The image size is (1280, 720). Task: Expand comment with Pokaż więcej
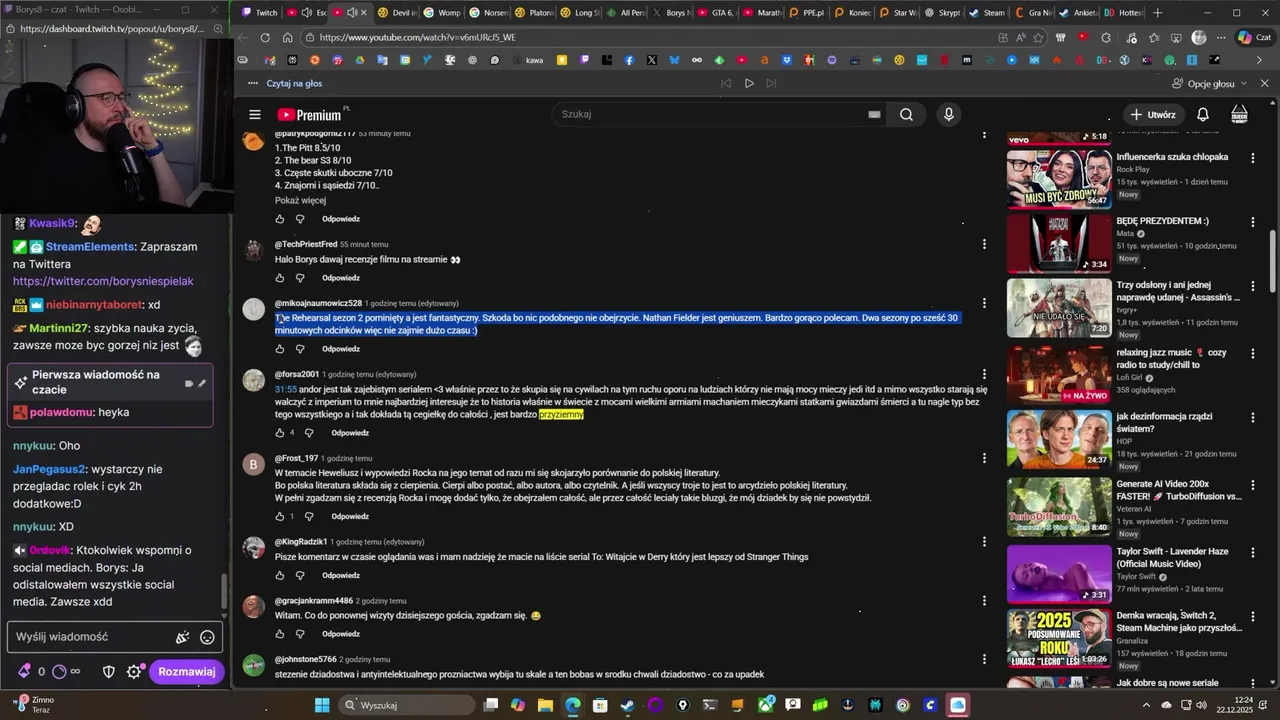tap(300, 200)
